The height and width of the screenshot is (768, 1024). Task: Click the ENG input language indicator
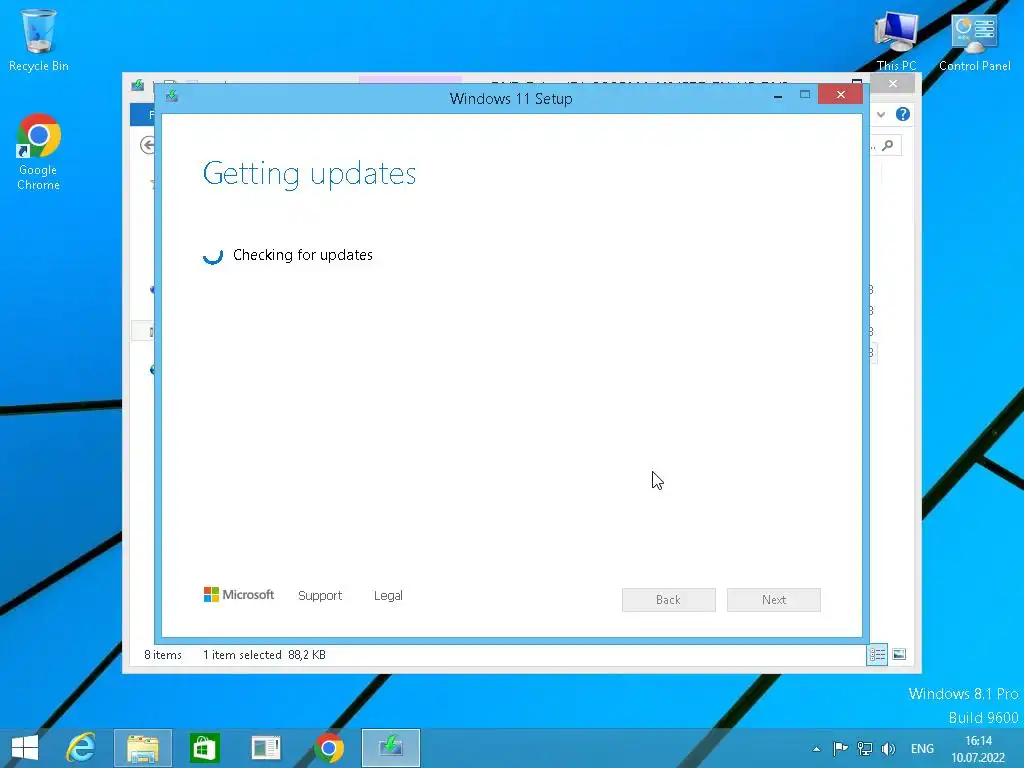(x=922, y=748)
